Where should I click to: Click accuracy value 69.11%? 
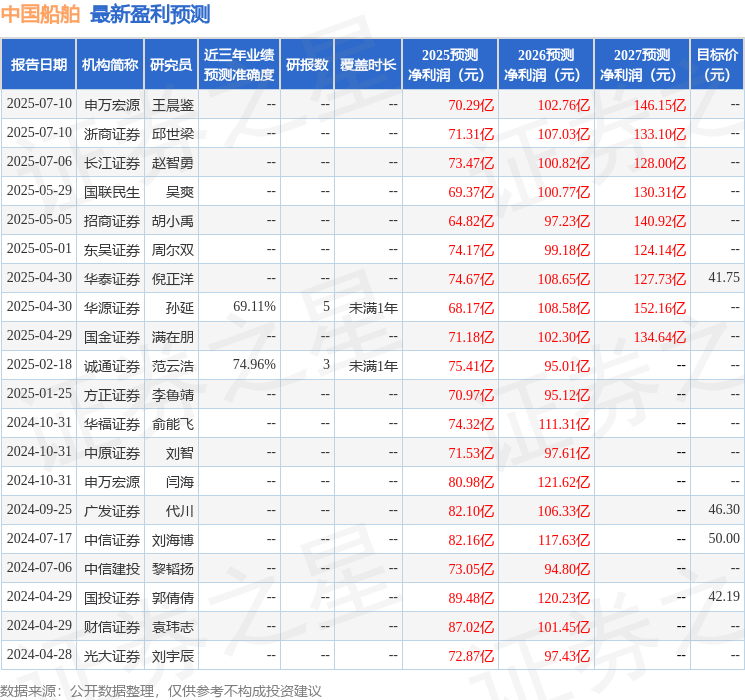tap(254, 307)
